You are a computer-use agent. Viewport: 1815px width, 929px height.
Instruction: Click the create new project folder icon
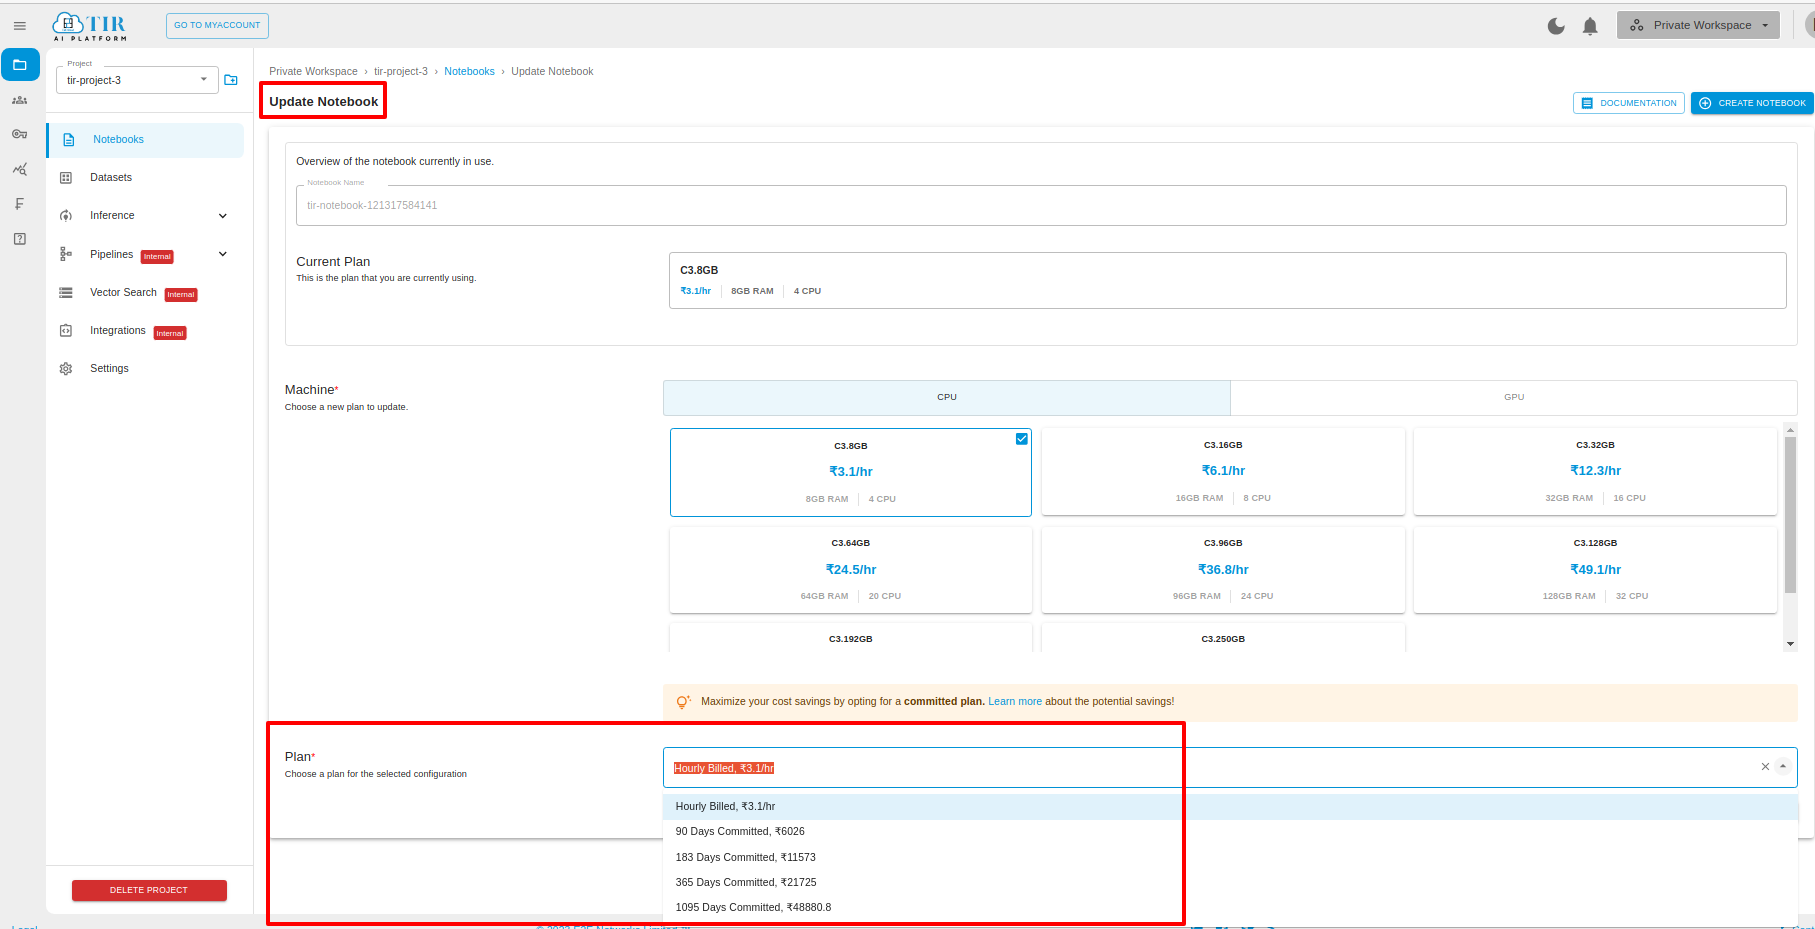(231, 80)
